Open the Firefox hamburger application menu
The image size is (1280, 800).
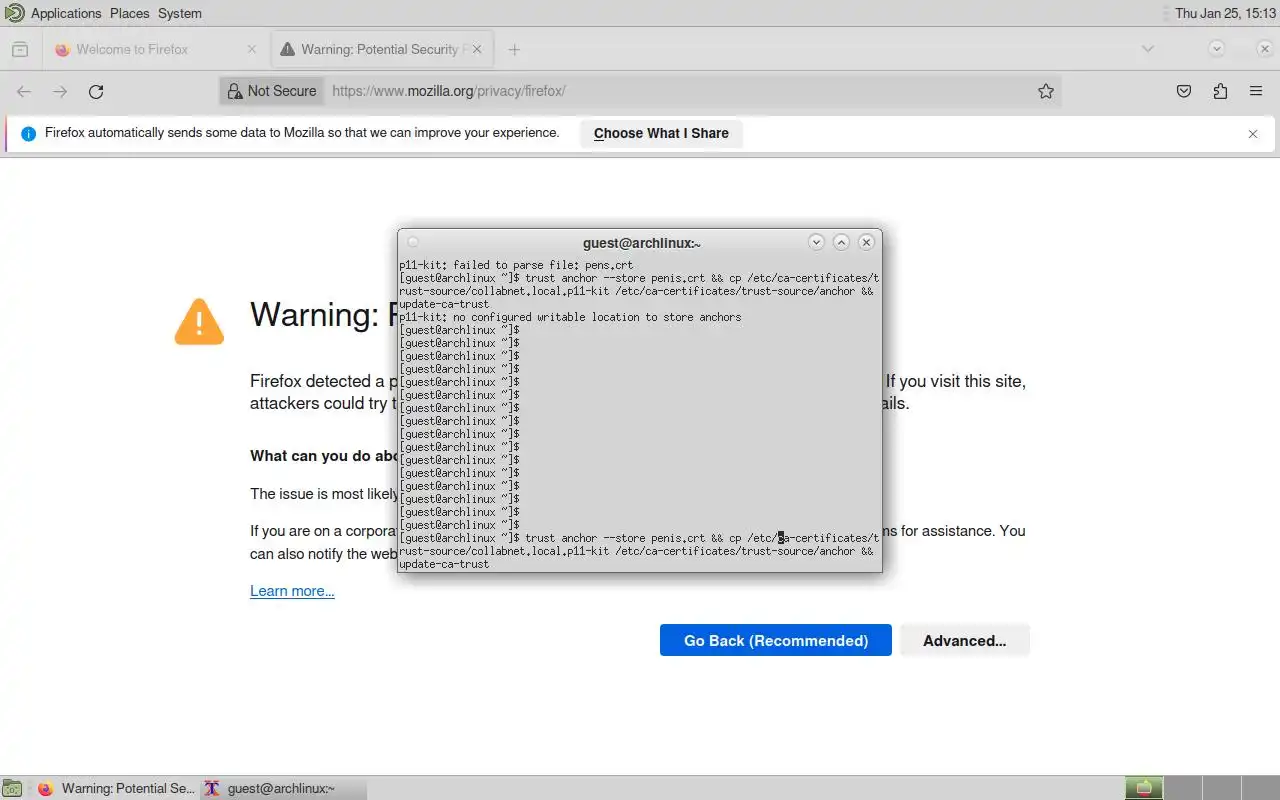1256,91
